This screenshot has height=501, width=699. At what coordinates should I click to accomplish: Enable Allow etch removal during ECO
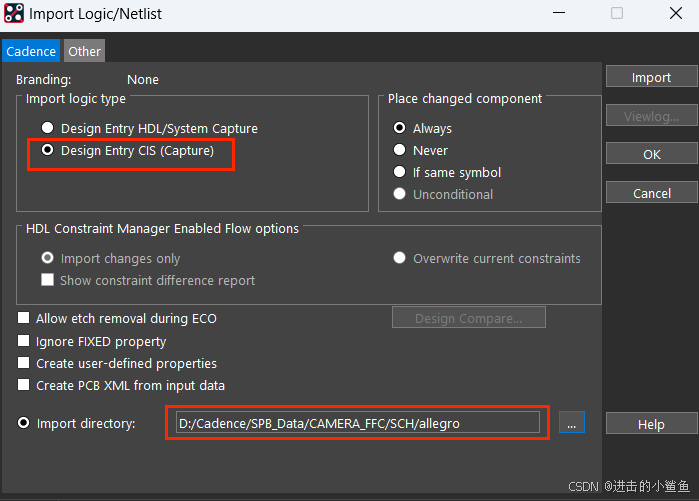coord(23,318)
